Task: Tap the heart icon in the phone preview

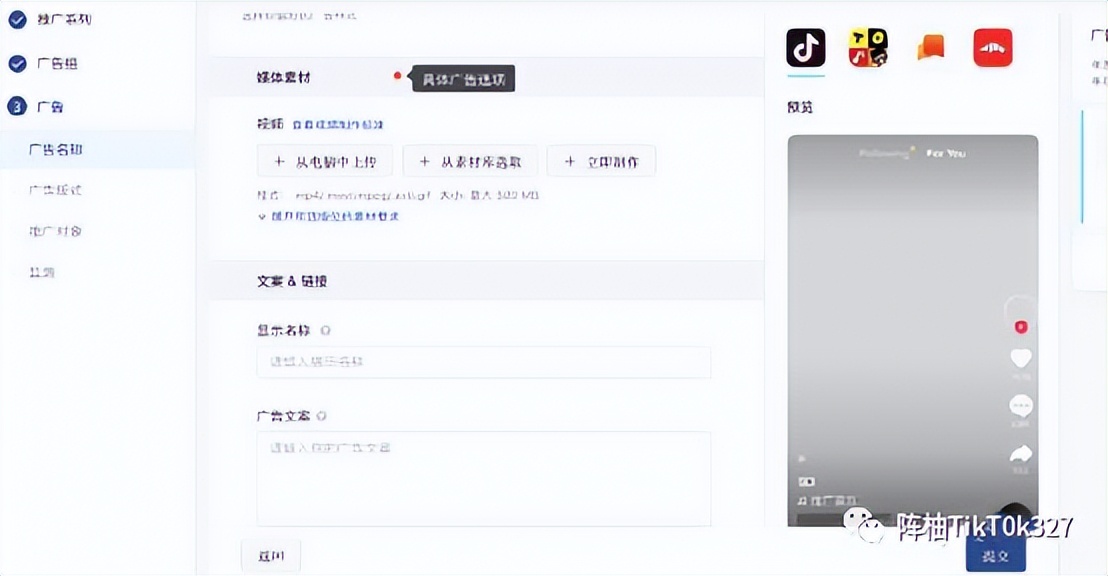Action: [1020, 359]
